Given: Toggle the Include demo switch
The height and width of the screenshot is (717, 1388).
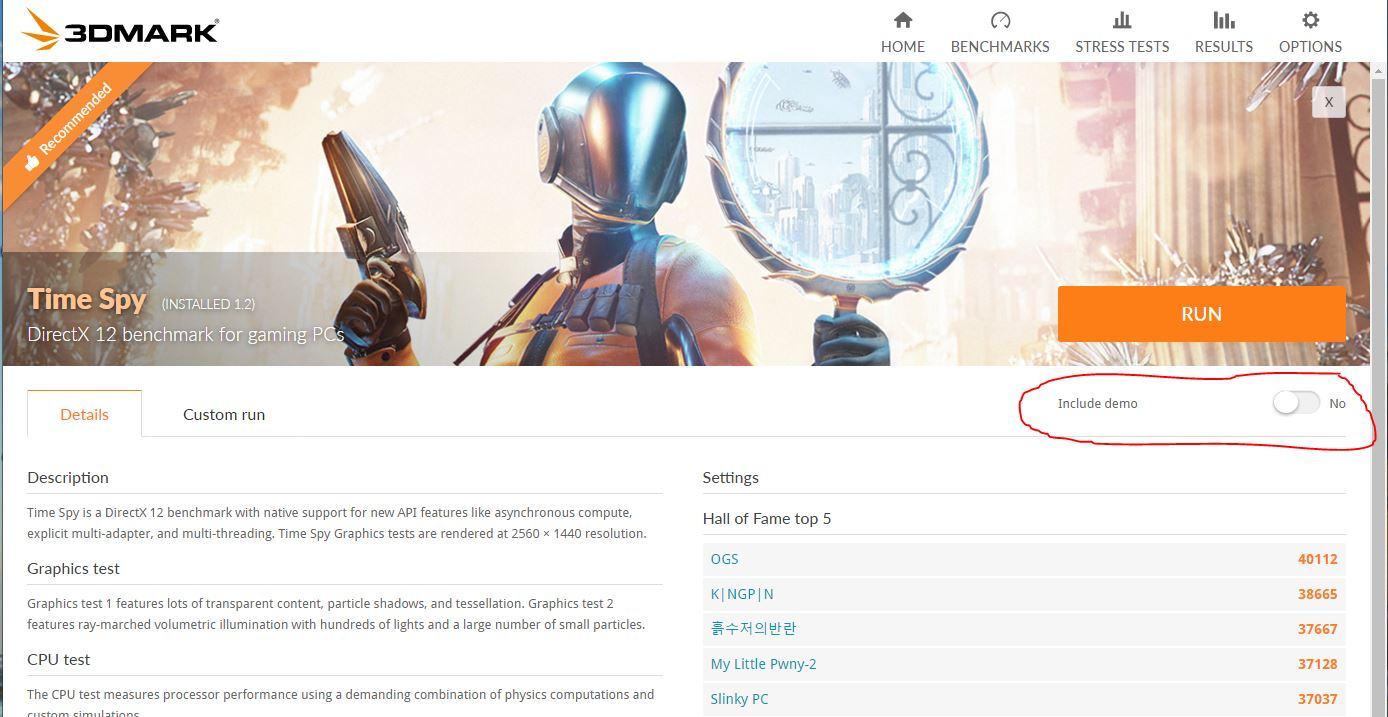Looking at the screenshot, I should click(1297, 403).
